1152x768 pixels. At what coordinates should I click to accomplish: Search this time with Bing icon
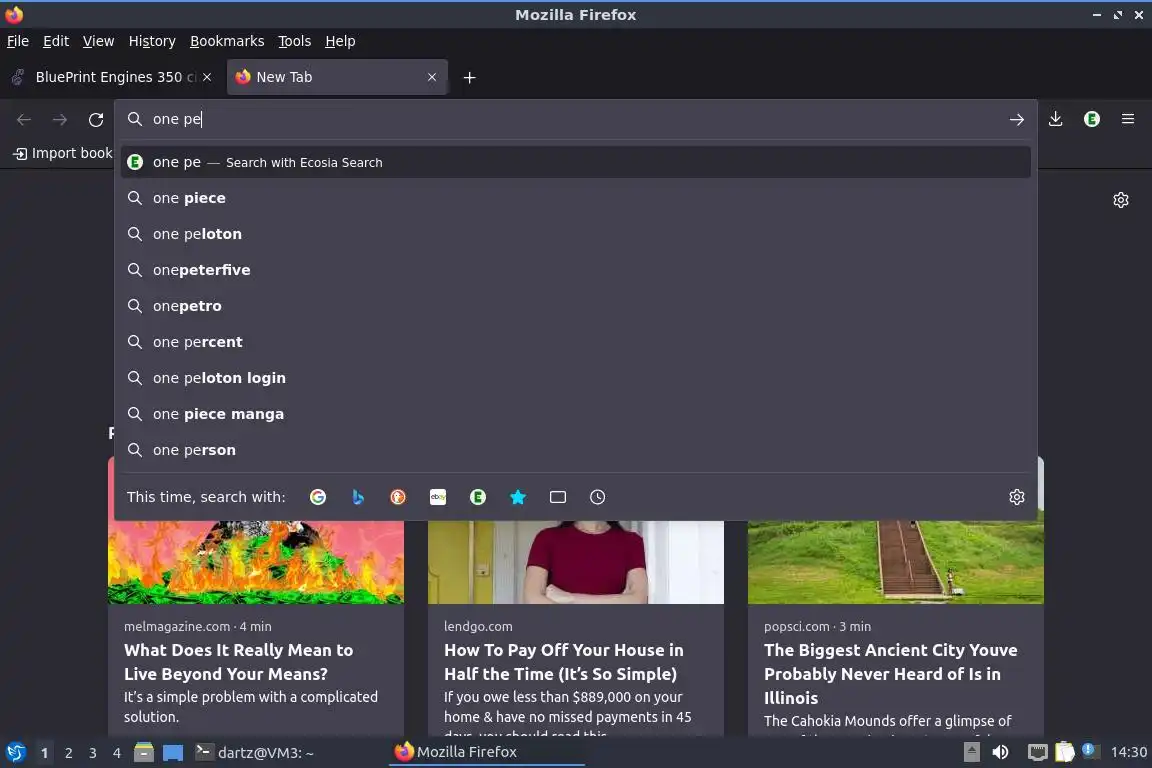click(358, 498)
